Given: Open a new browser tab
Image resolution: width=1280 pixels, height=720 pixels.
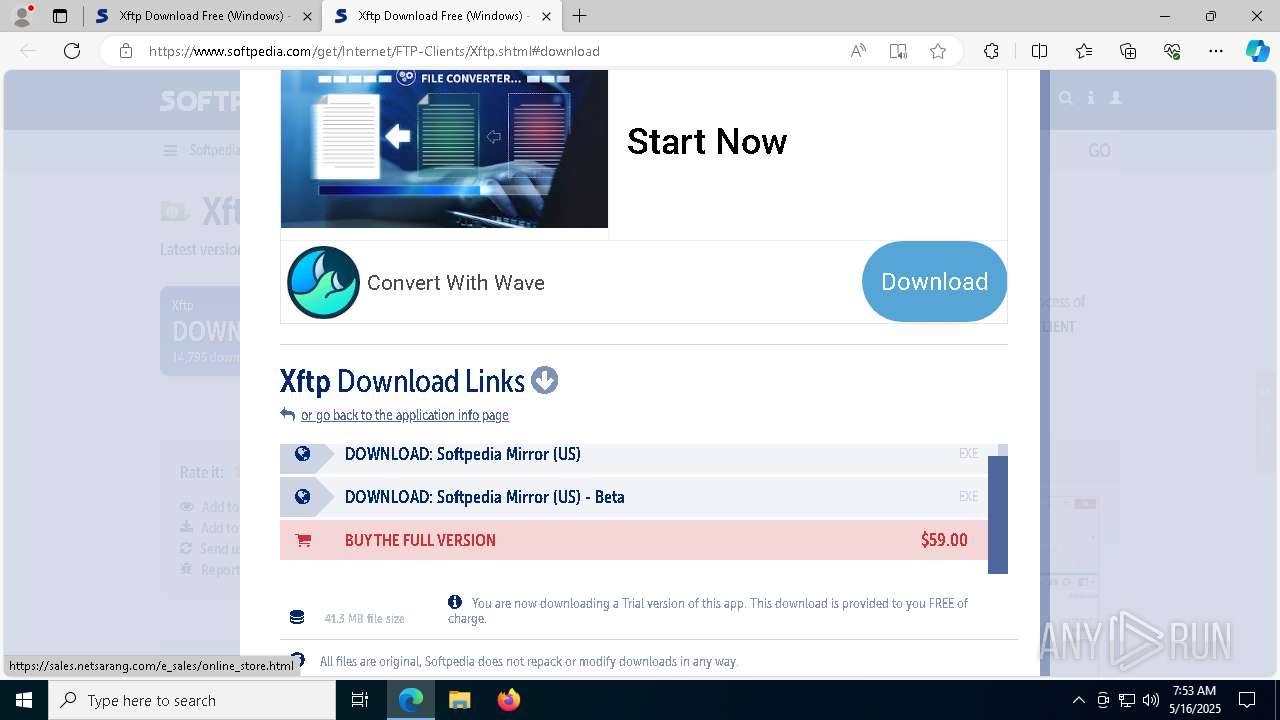Looking at the screenshot, I should pyautogui.click(x=579, y=16).
